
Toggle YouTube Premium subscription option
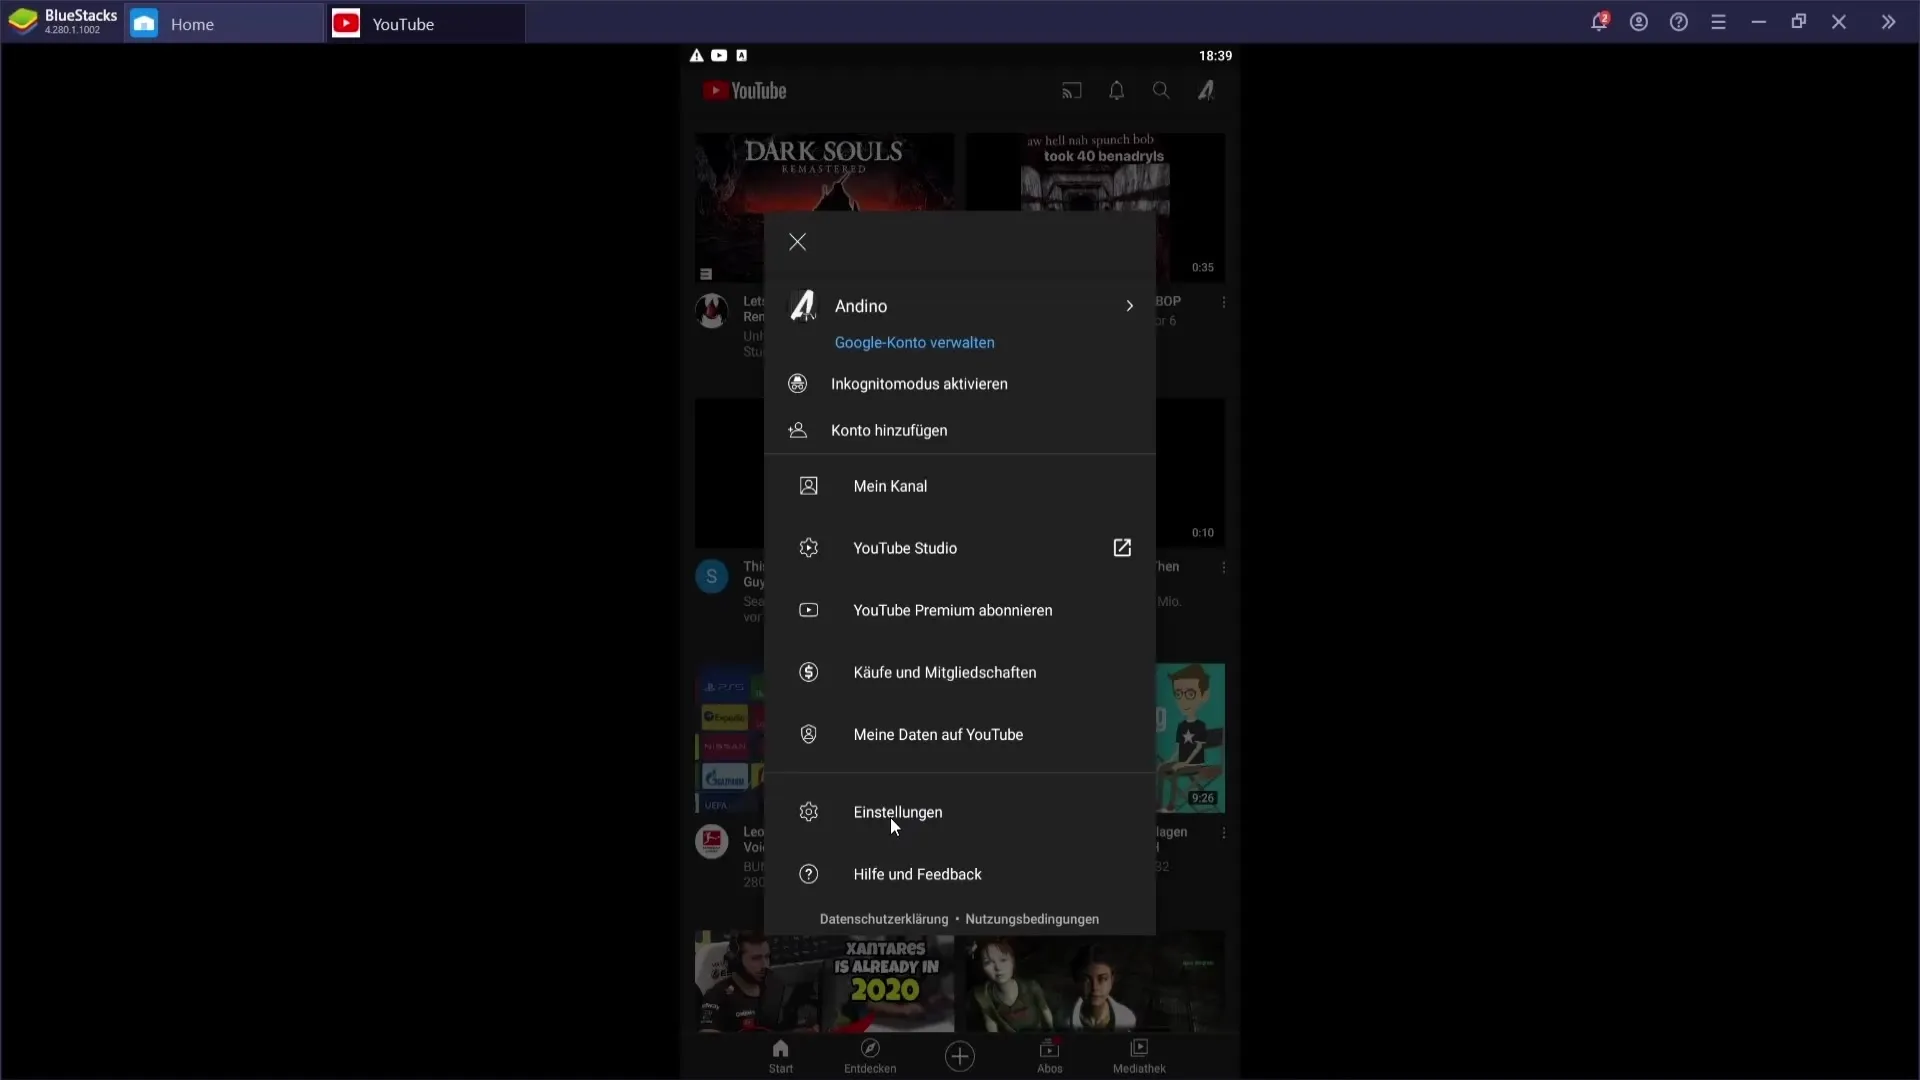coord(952,609)
